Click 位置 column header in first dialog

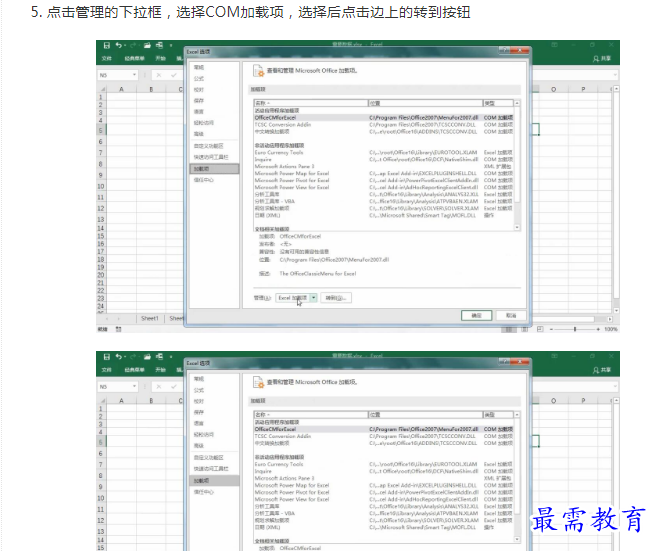coord(425,103)
